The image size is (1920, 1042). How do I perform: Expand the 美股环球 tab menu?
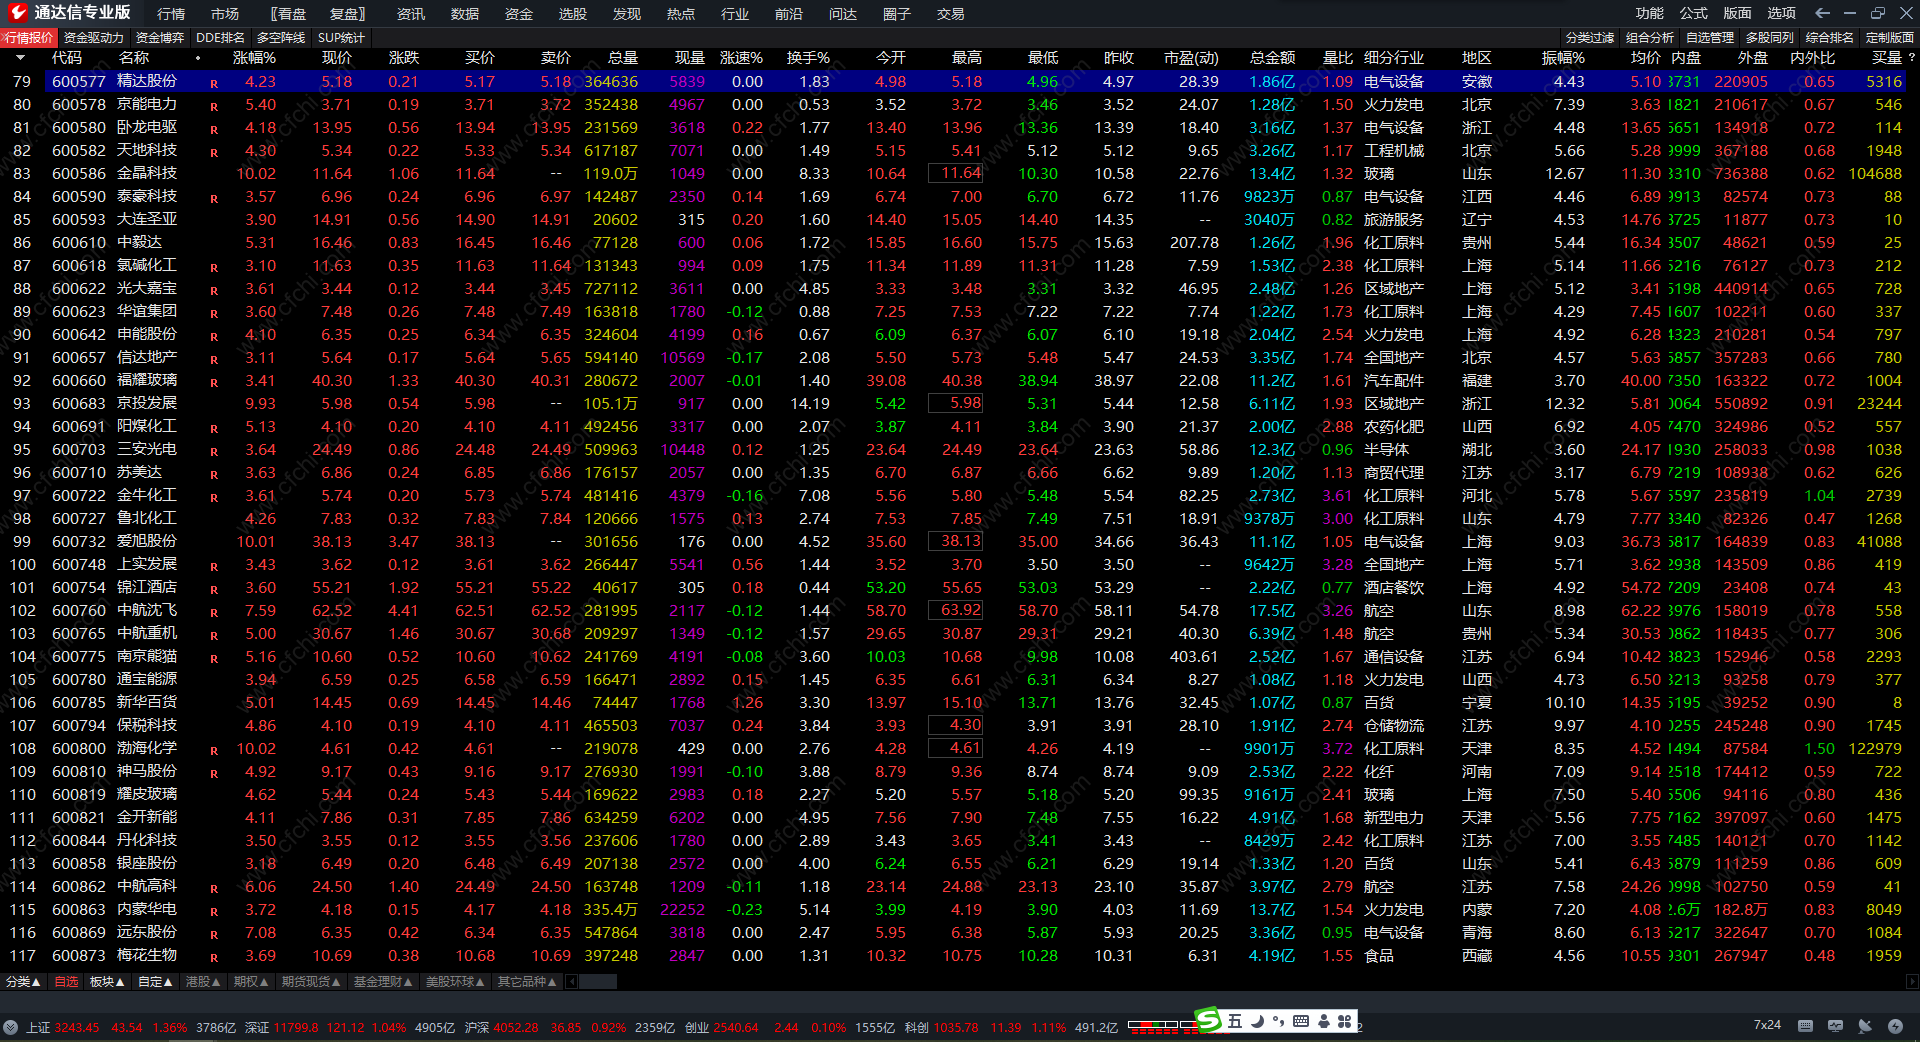point(455,982)
